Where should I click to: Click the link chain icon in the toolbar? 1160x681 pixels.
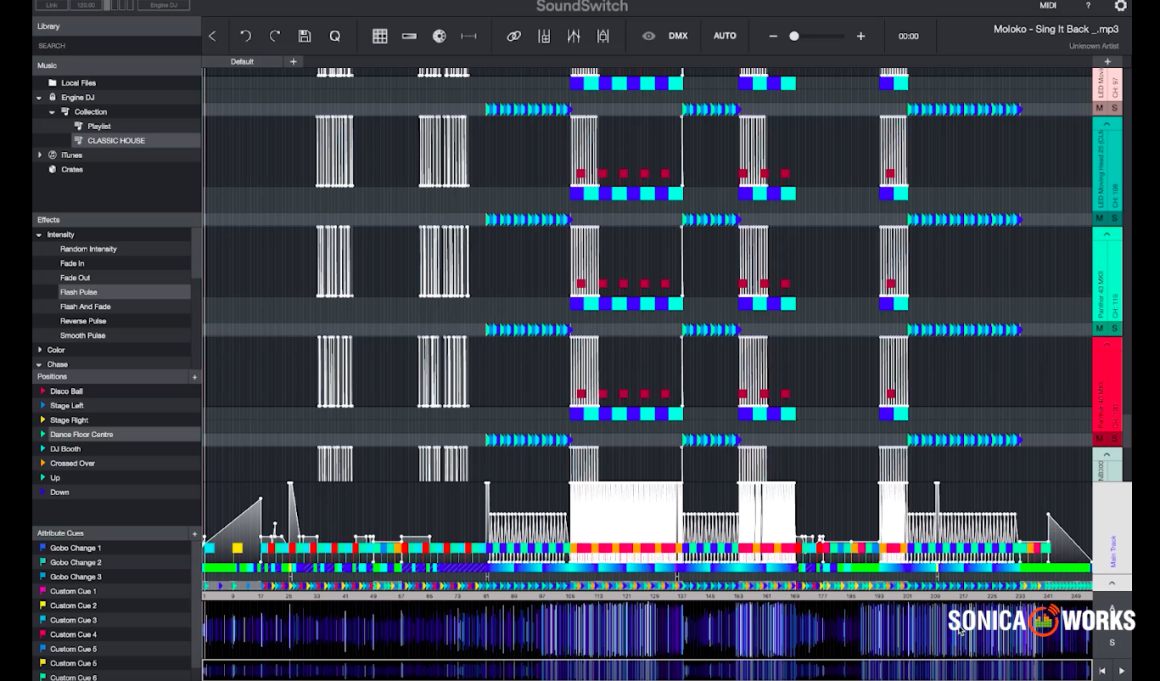coord(514,36)
